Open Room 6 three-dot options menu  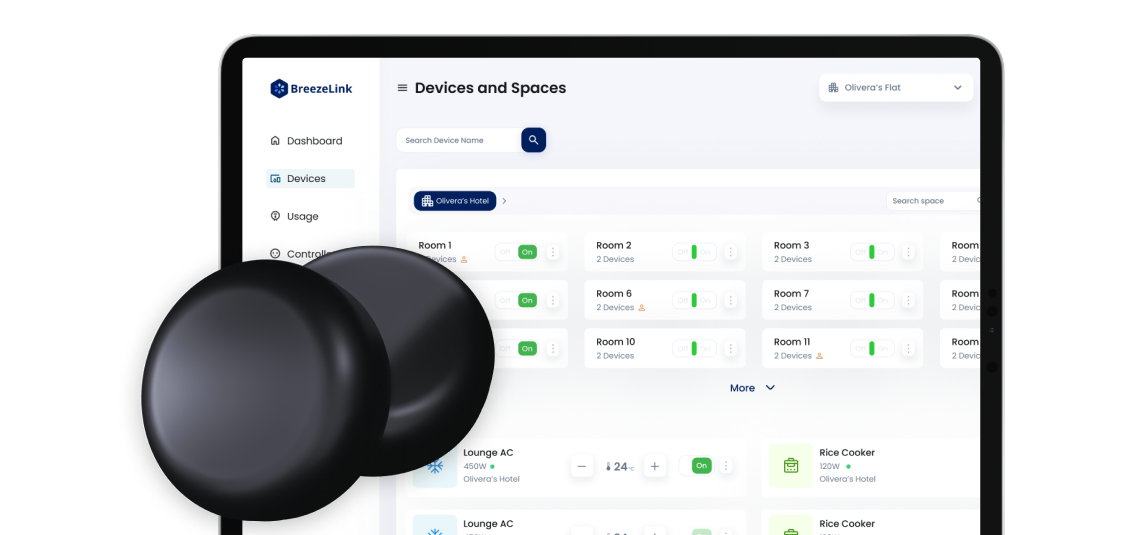pyautogui.click(x=731, y=300)
